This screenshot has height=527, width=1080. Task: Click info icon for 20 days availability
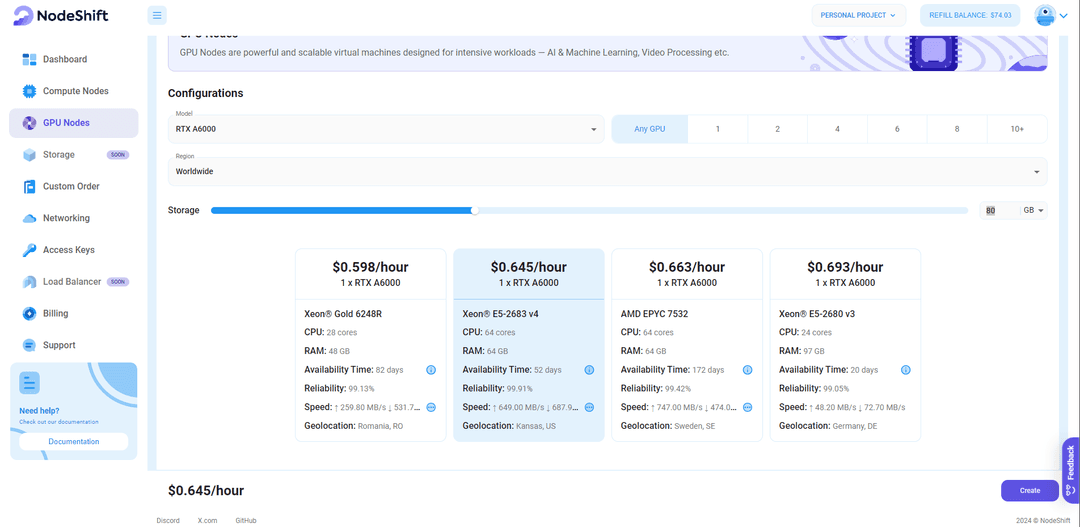click(x=906, y=370)
